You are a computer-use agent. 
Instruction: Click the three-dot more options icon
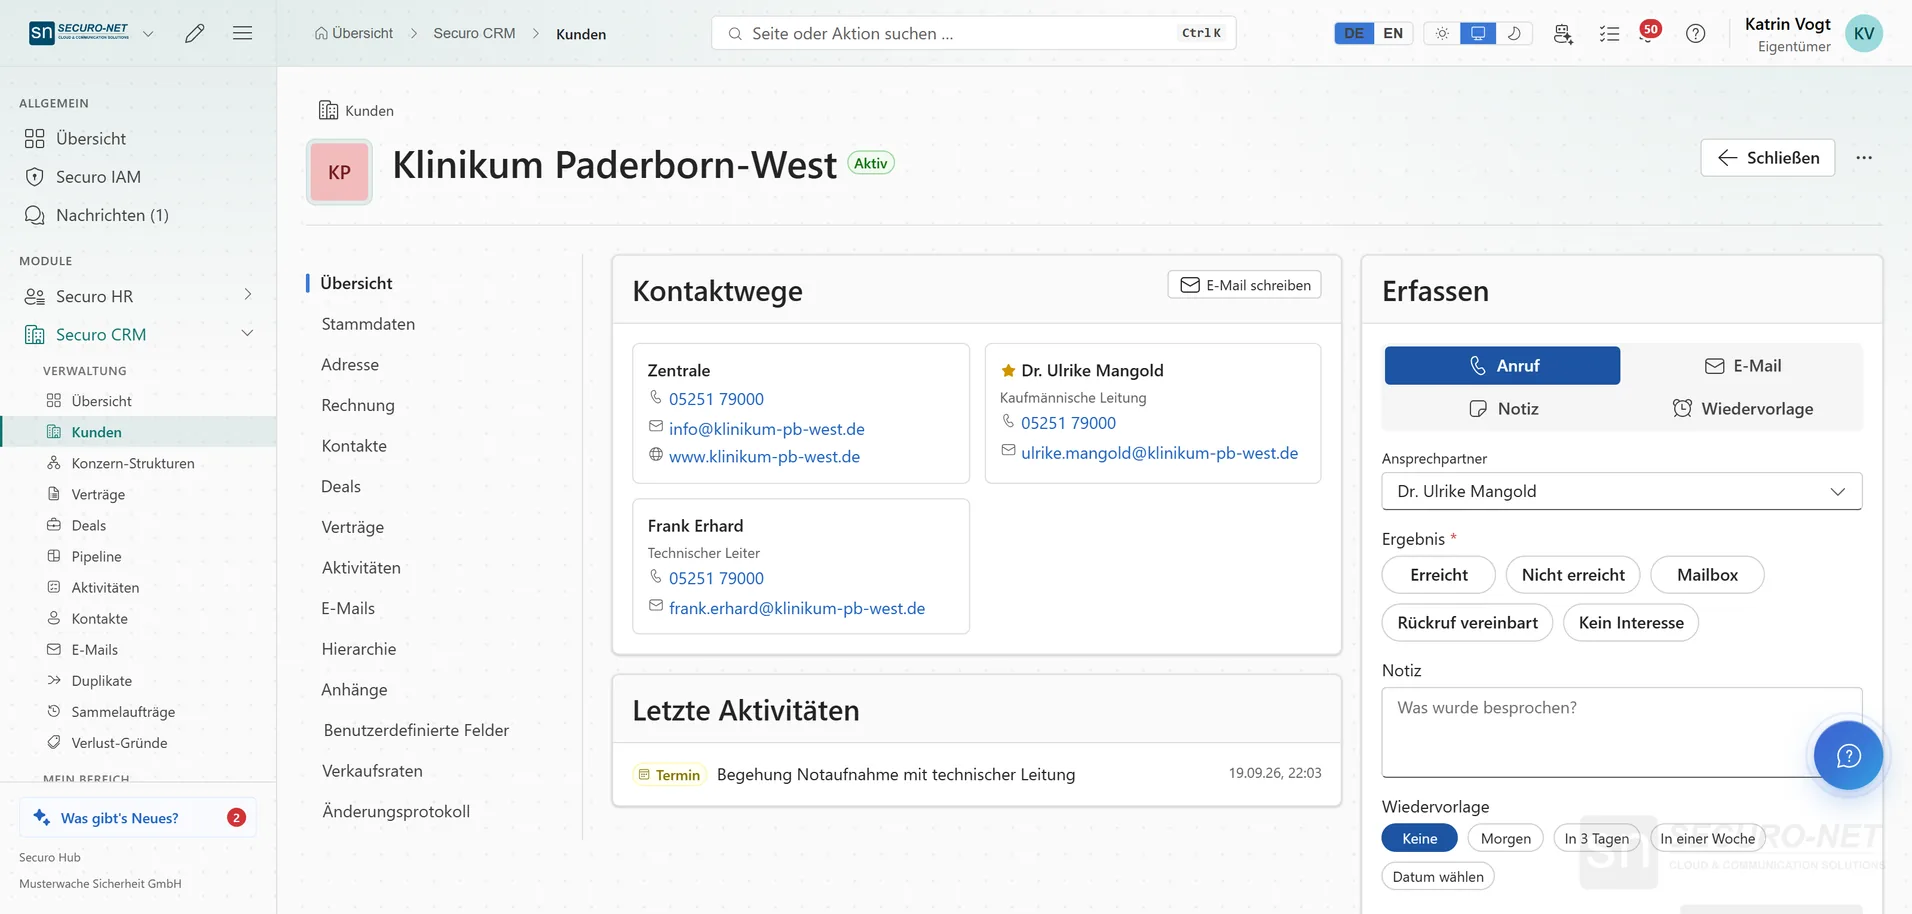click(1864, 158)
